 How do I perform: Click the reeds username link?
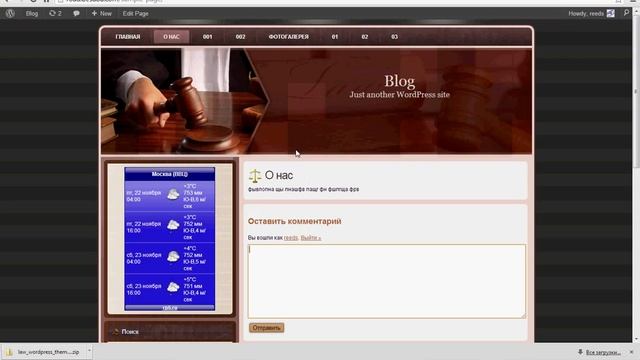point(291,238)
